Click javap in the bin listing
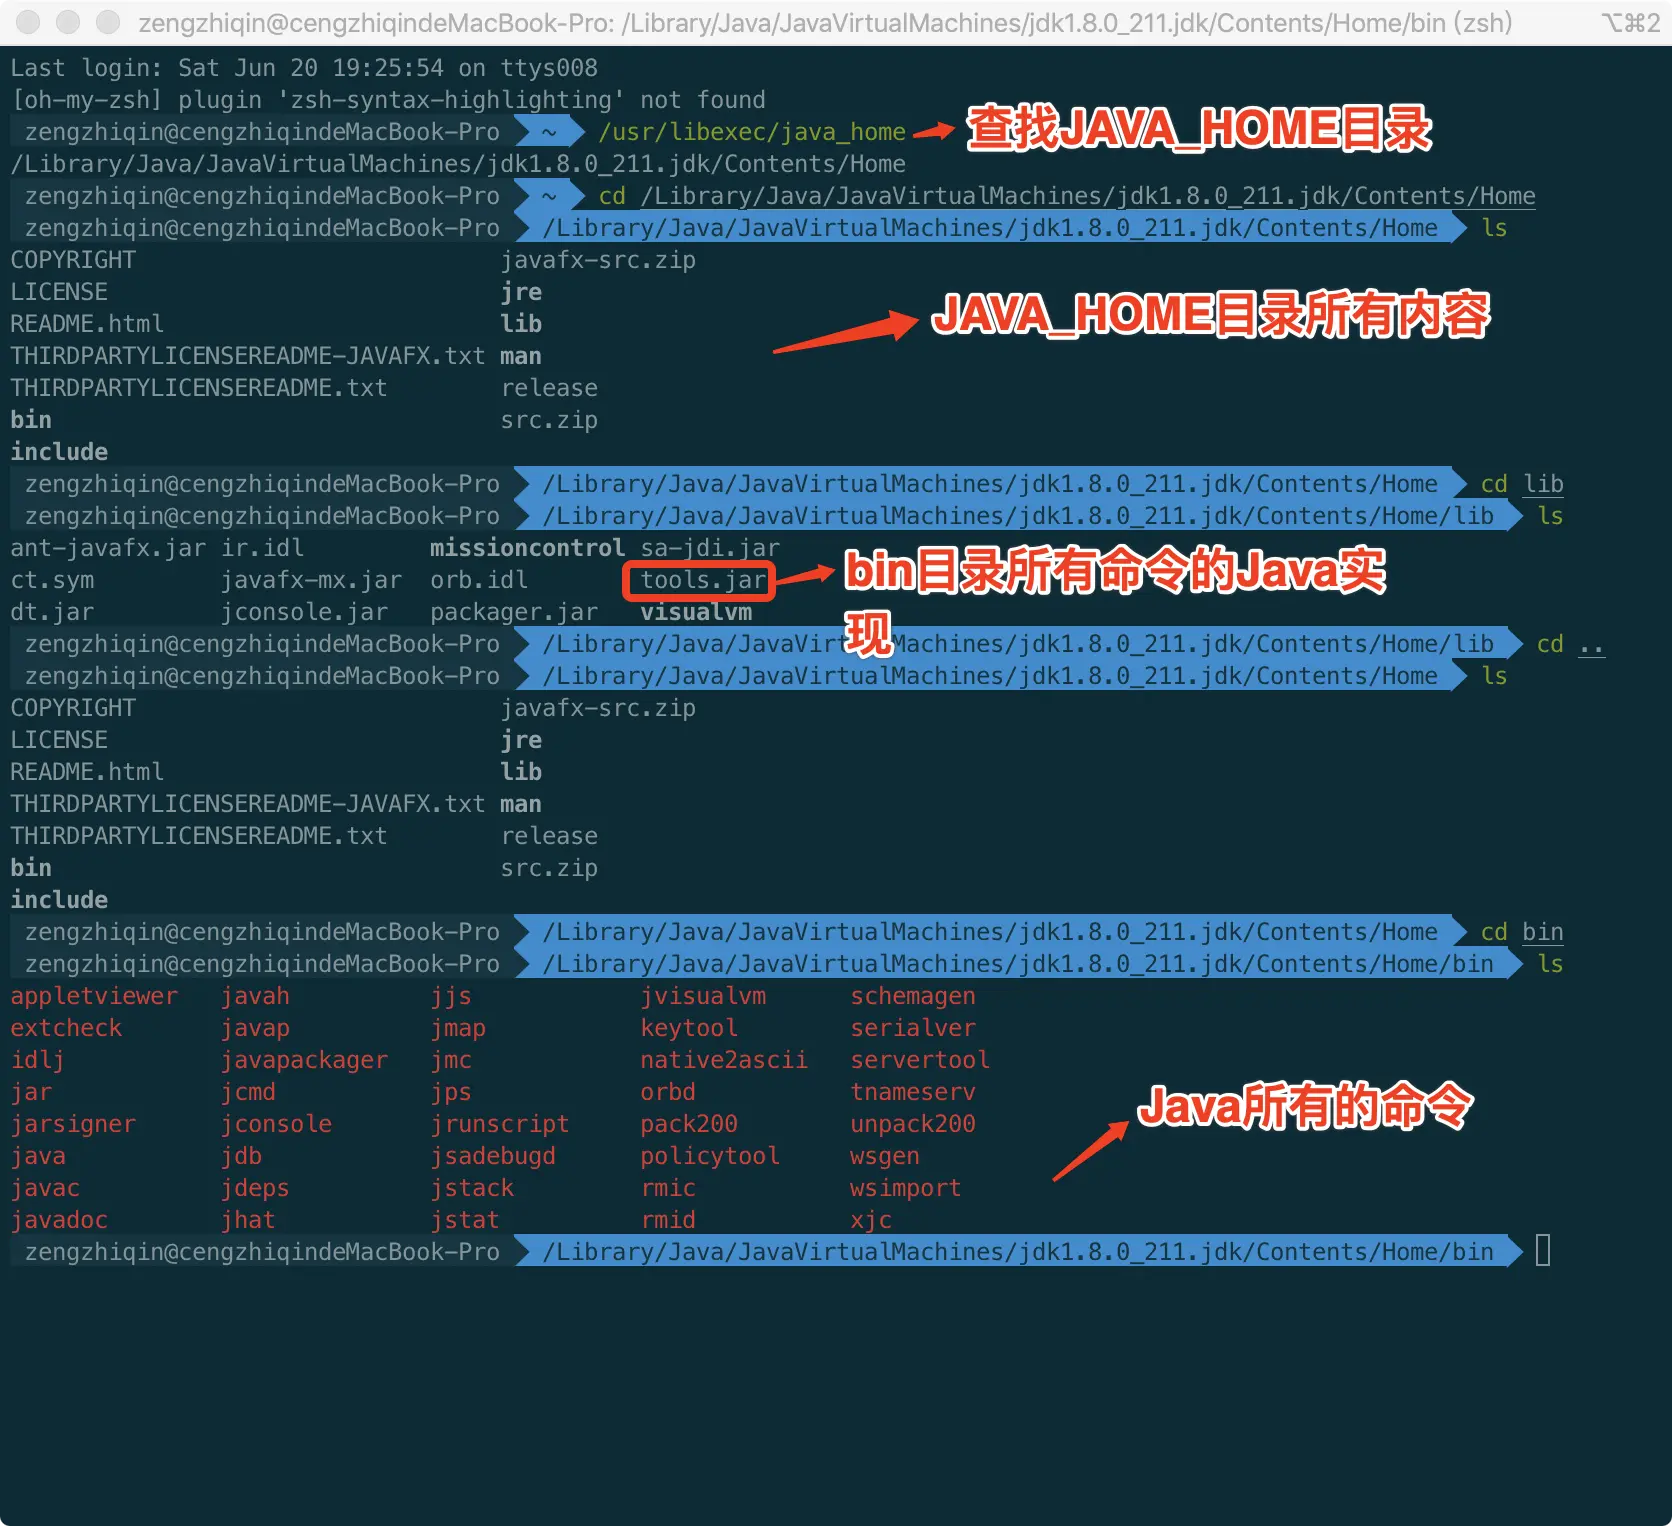1672x1526 pixels. click(x=255, y=1028)
